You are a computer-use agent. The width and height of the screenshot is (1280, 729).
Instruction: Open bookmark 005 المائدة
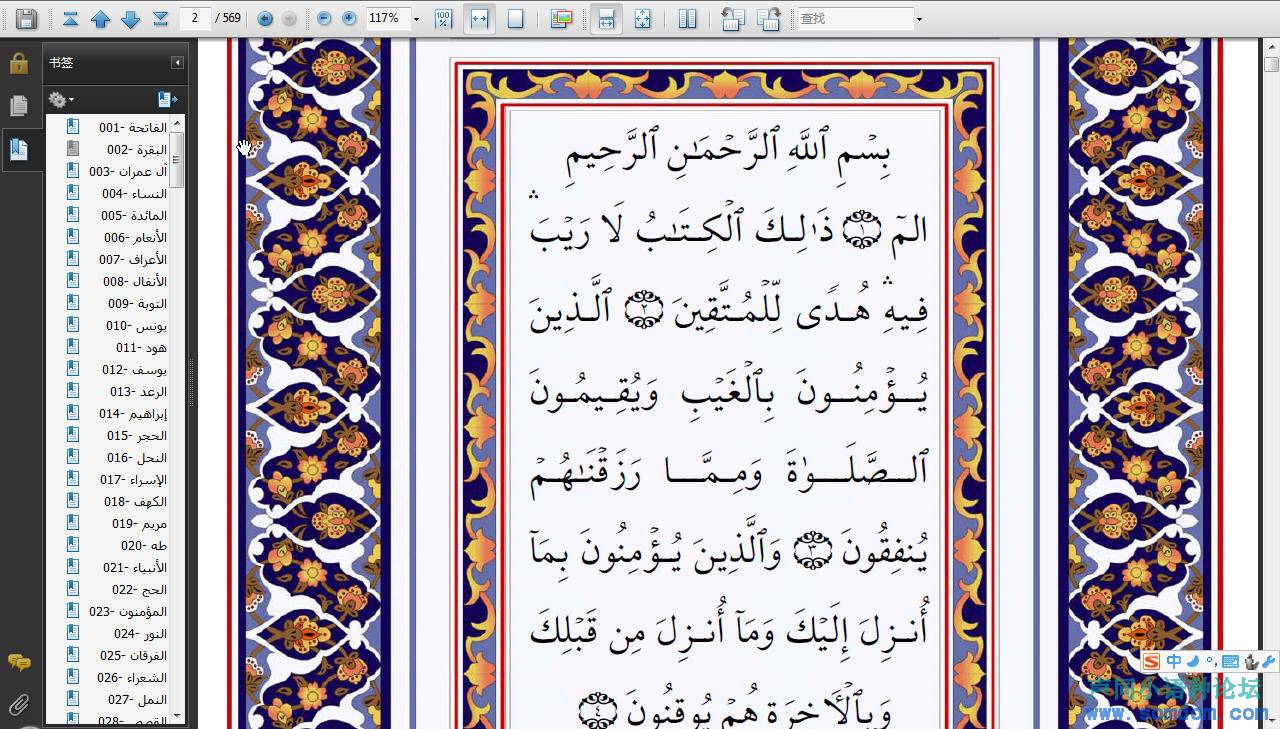click(133, 216)
